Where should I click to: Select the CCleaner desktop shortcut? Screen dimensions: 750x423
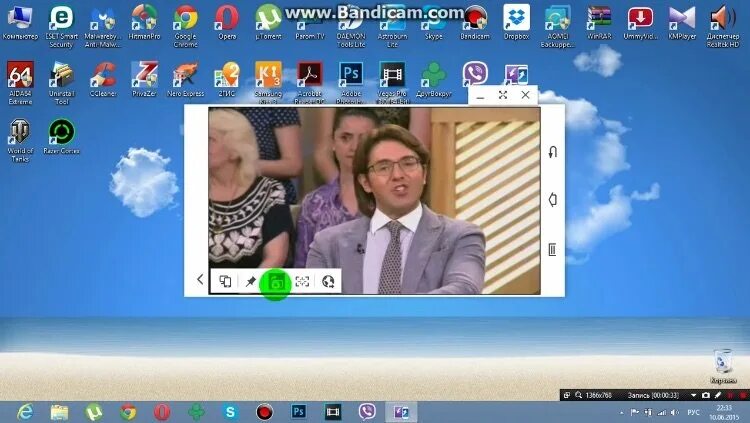point(103,79)
